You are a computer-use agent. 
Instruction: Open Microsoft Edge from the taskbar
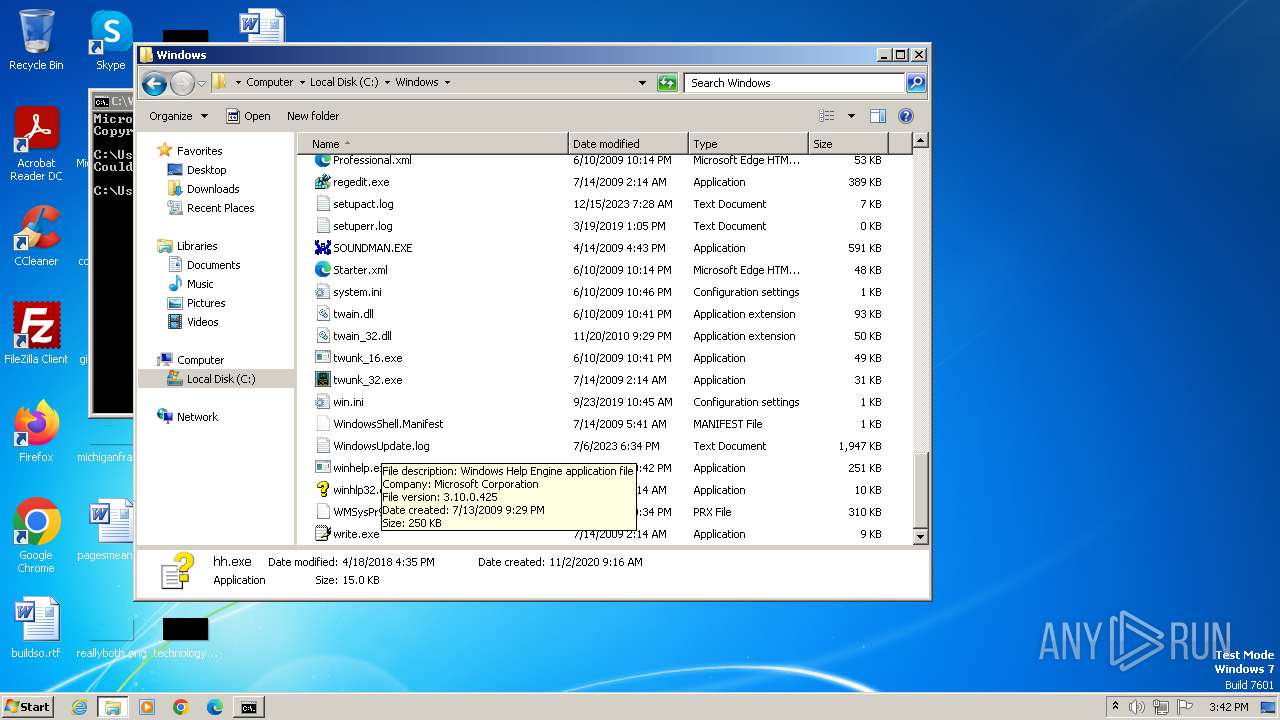point(215,707)
